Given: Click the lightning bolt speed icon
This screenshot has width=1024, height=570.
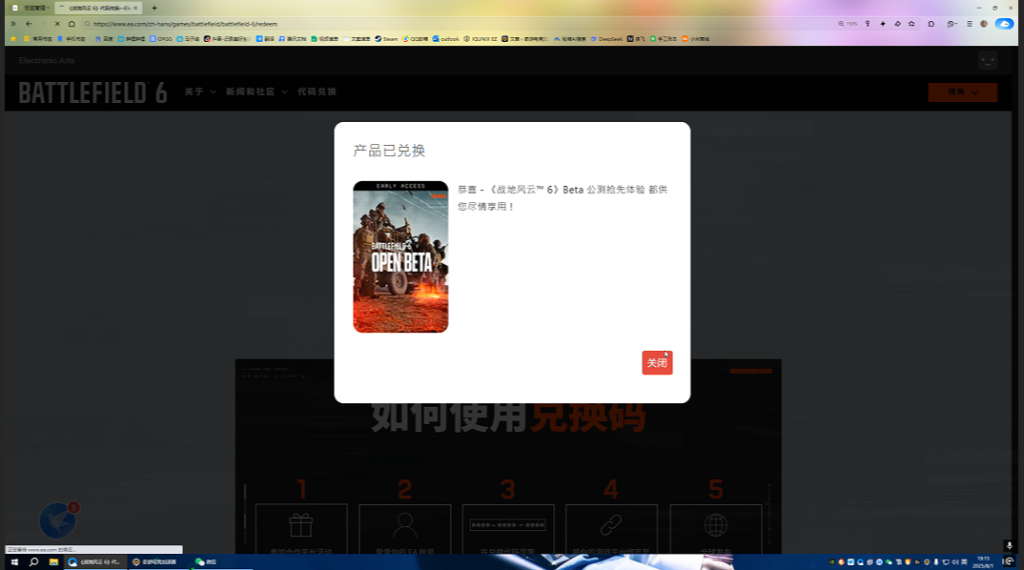Looking at the screenshot, I should pos(883,24).
